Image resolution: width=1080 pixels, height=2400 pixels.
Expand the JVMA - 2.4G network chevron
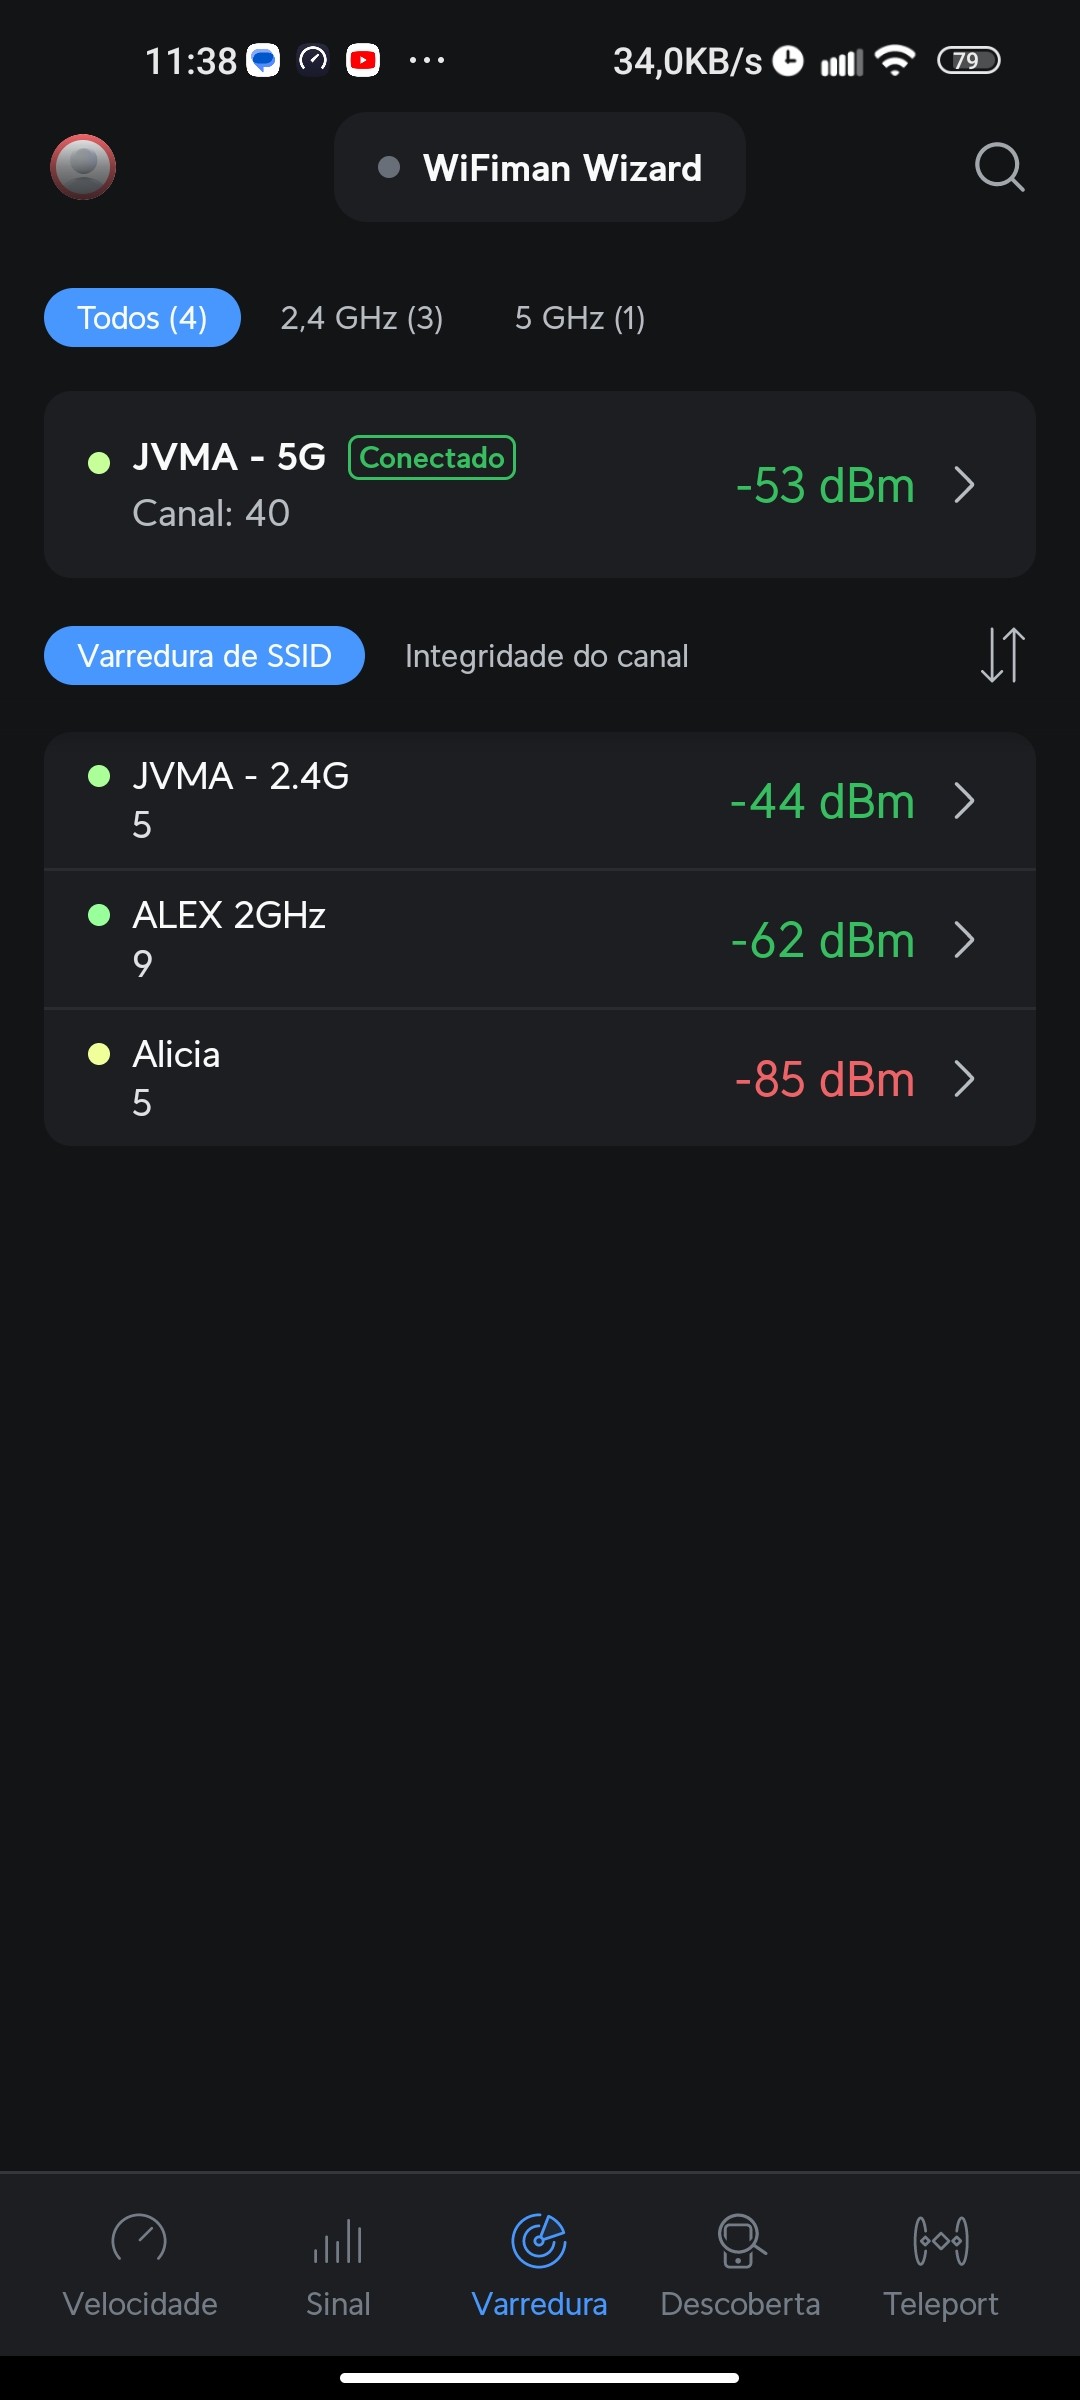(x=964, y=801)
